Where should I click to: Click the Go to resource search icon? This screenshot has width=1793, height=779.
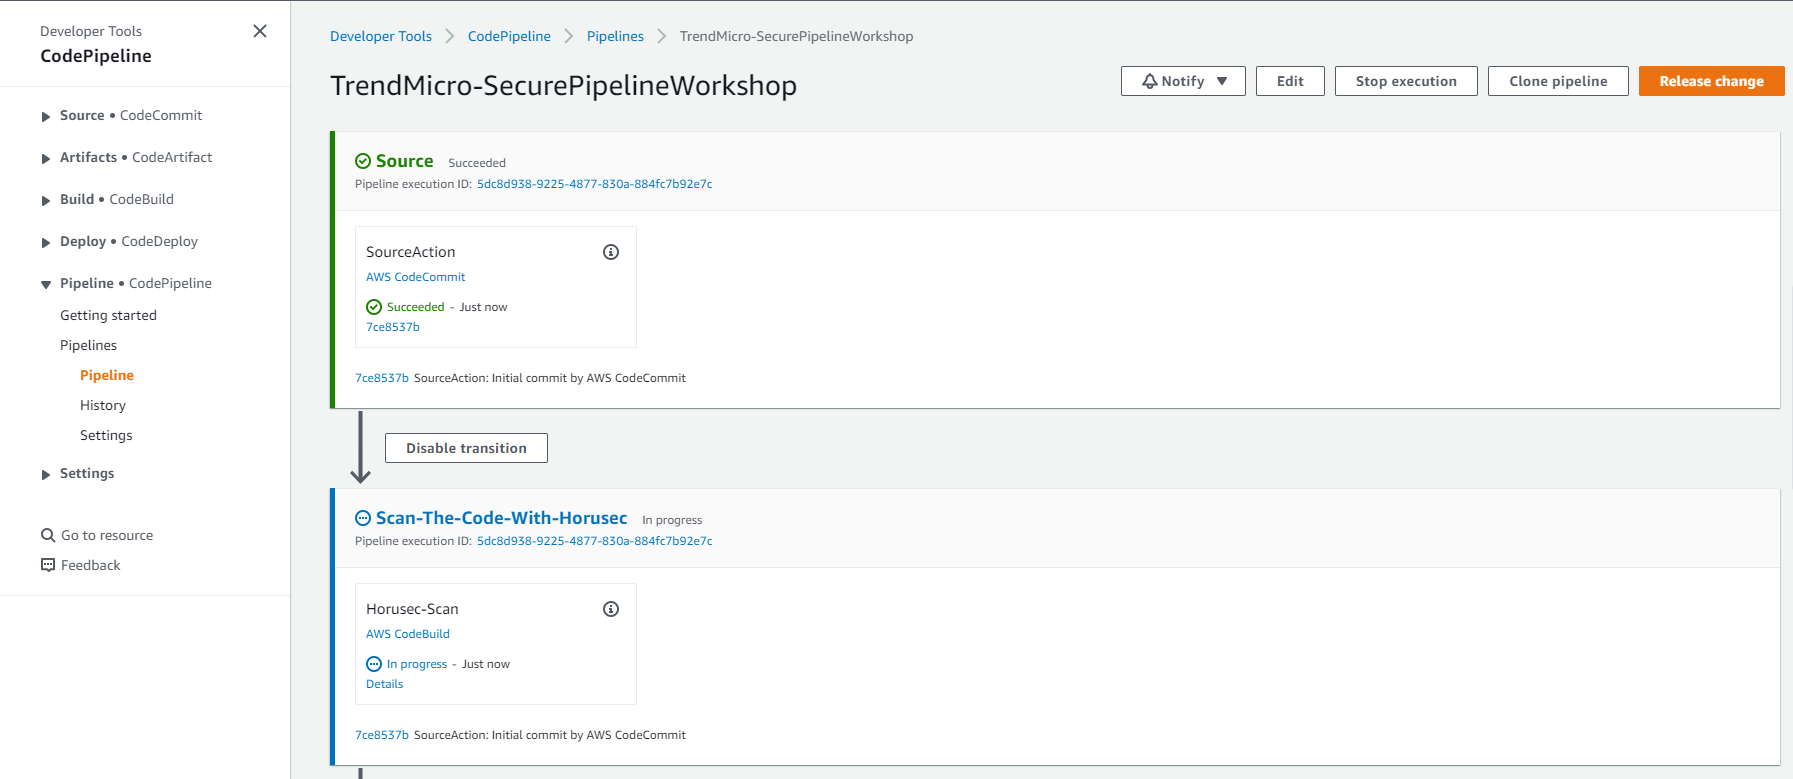pyautogui.click(x=48, y=535)
